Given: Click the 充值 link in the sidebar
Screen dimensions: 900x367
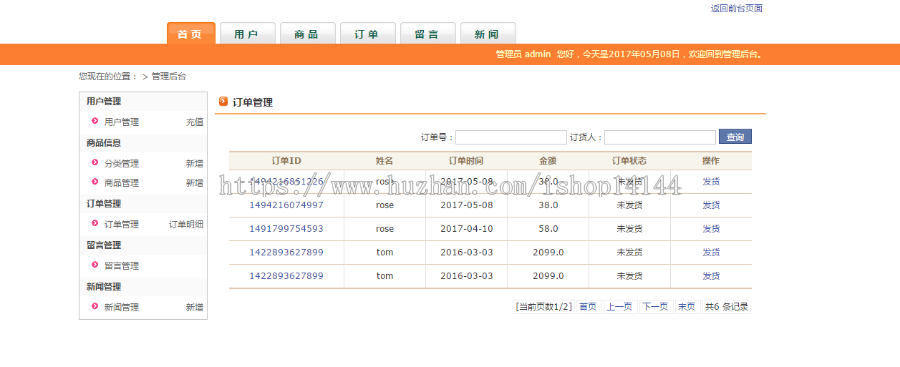Looking at the screenshot, I should click(x=195, y=122).
